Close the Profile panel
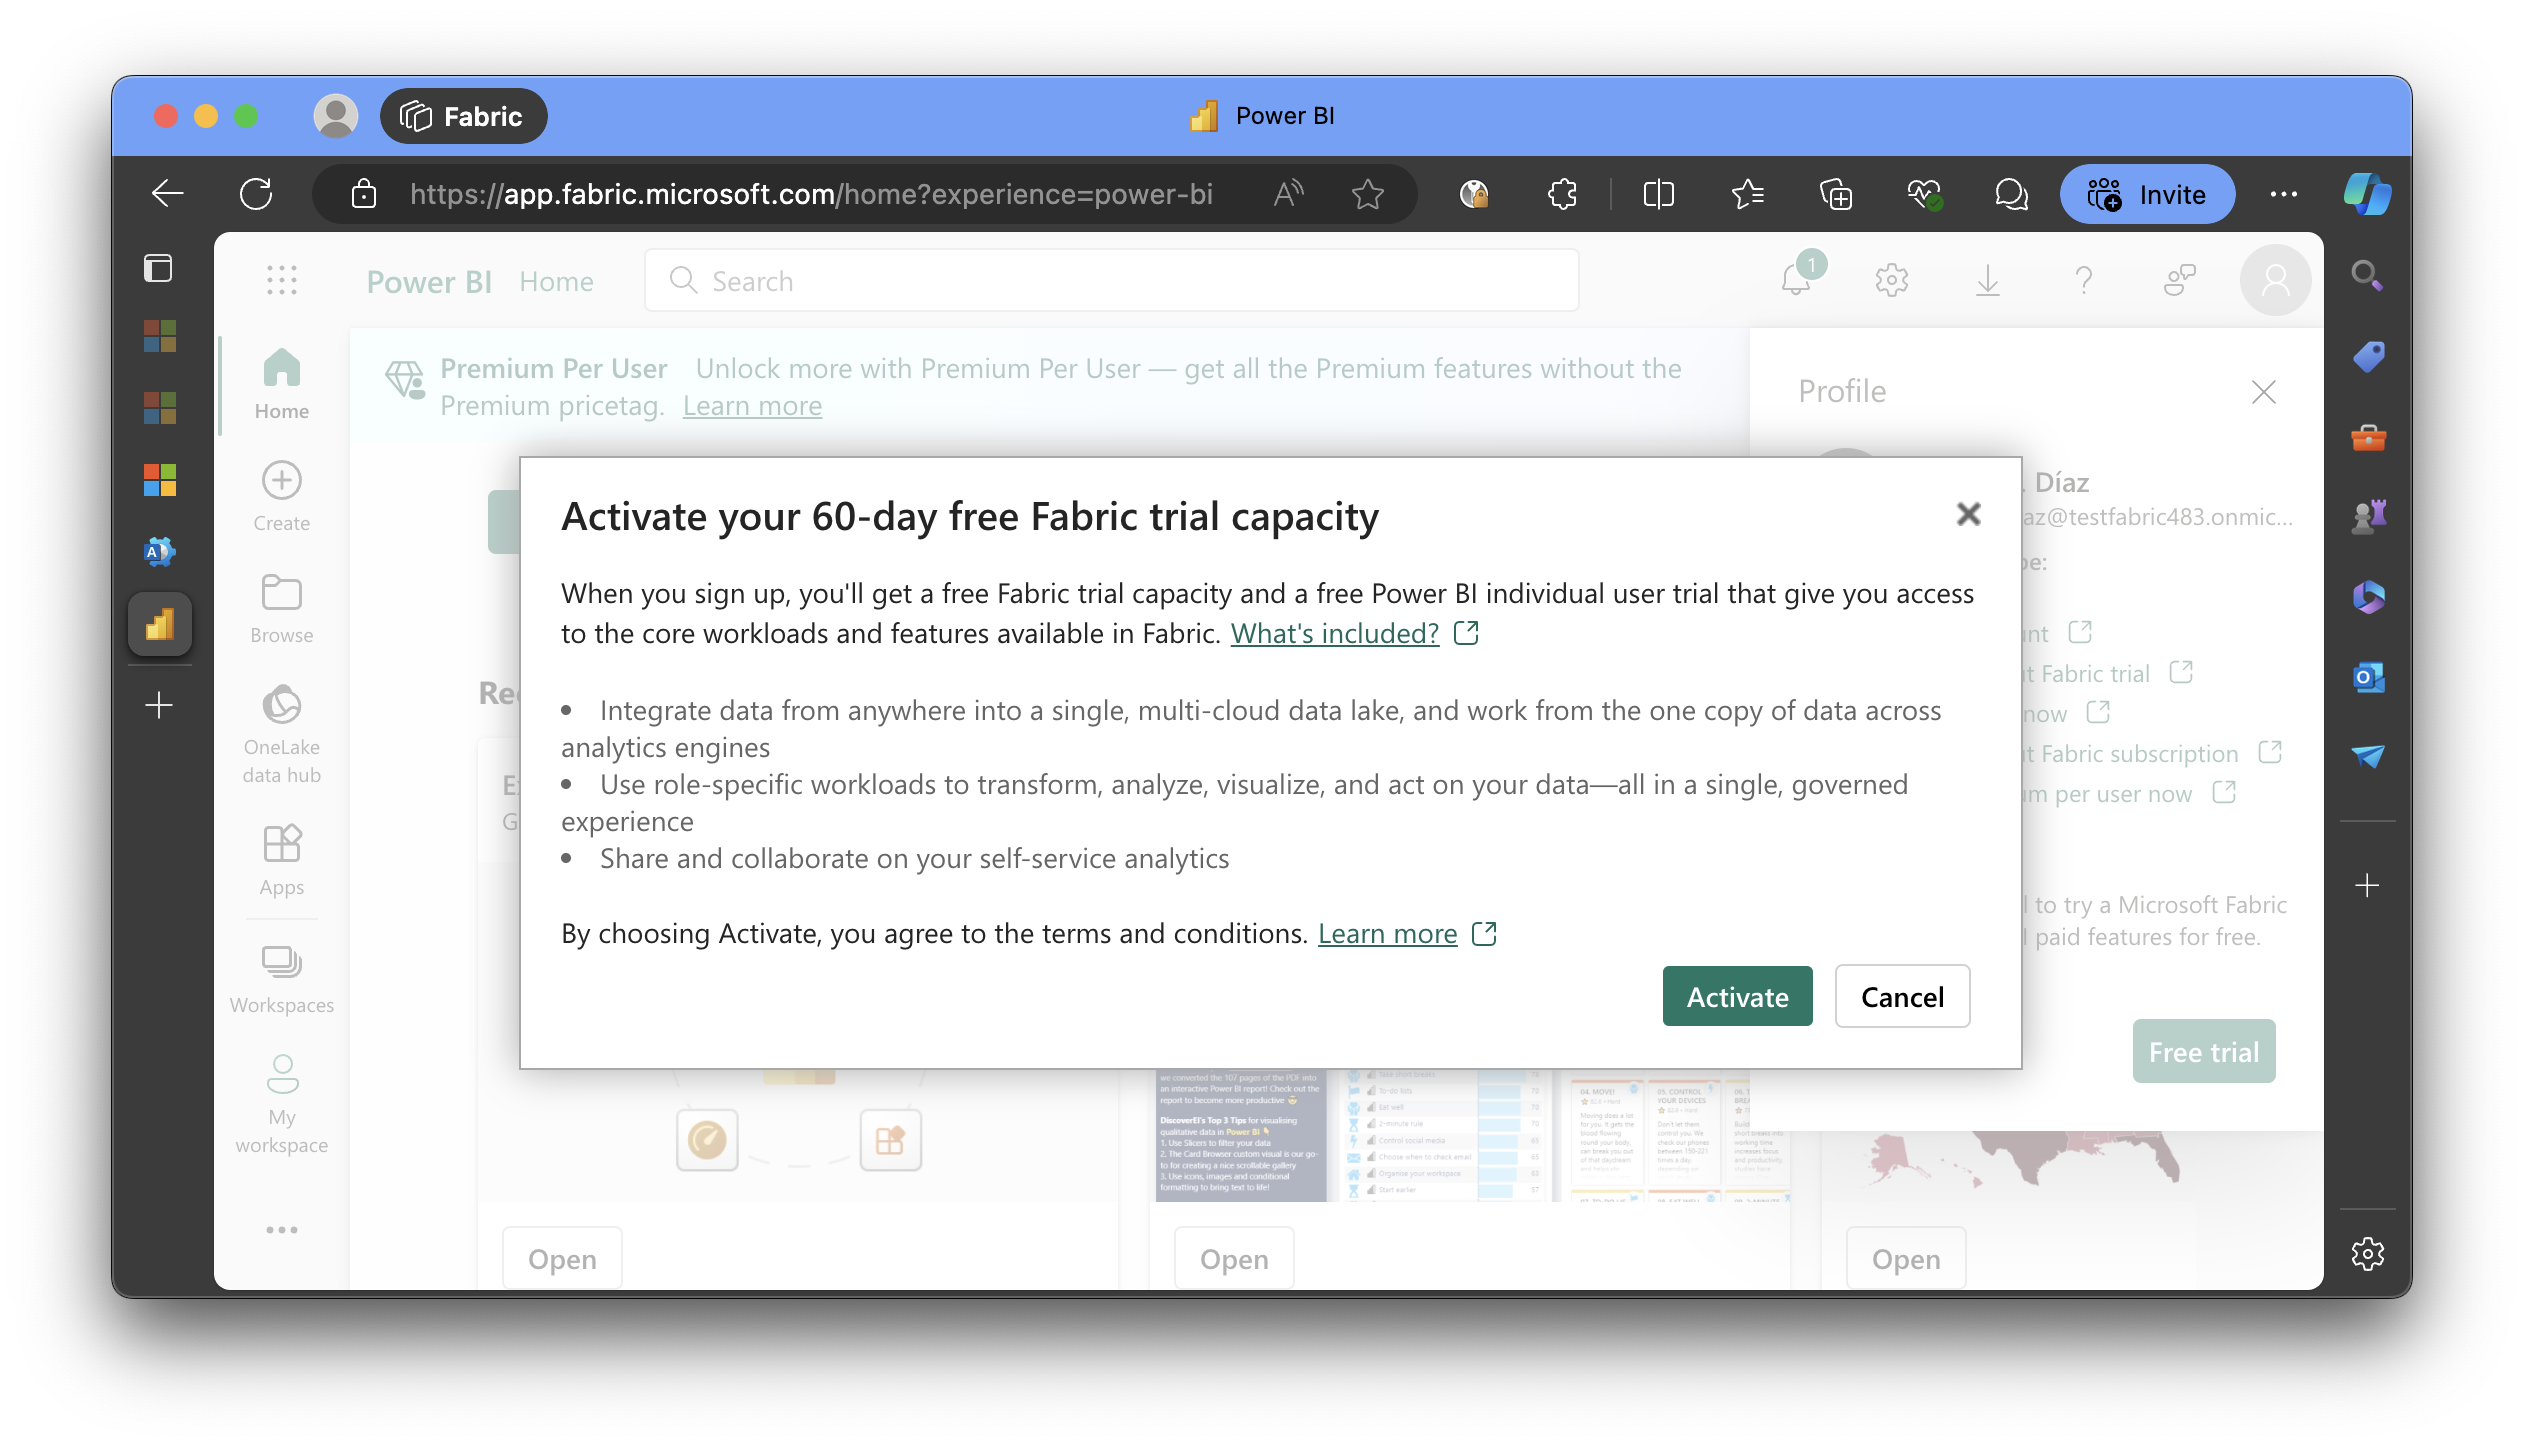Viewport: 2524px width, 1446px height. (x=2263, y=392)
